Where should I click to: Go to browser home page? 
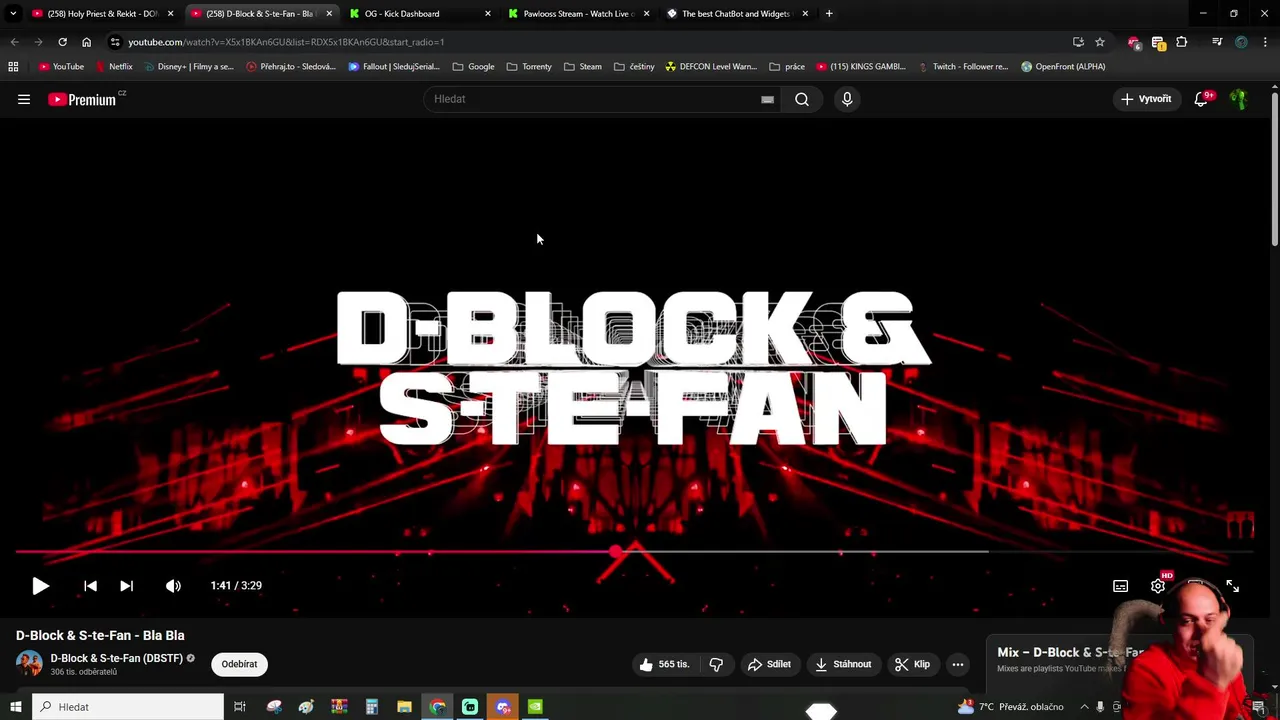pos(86,42)
